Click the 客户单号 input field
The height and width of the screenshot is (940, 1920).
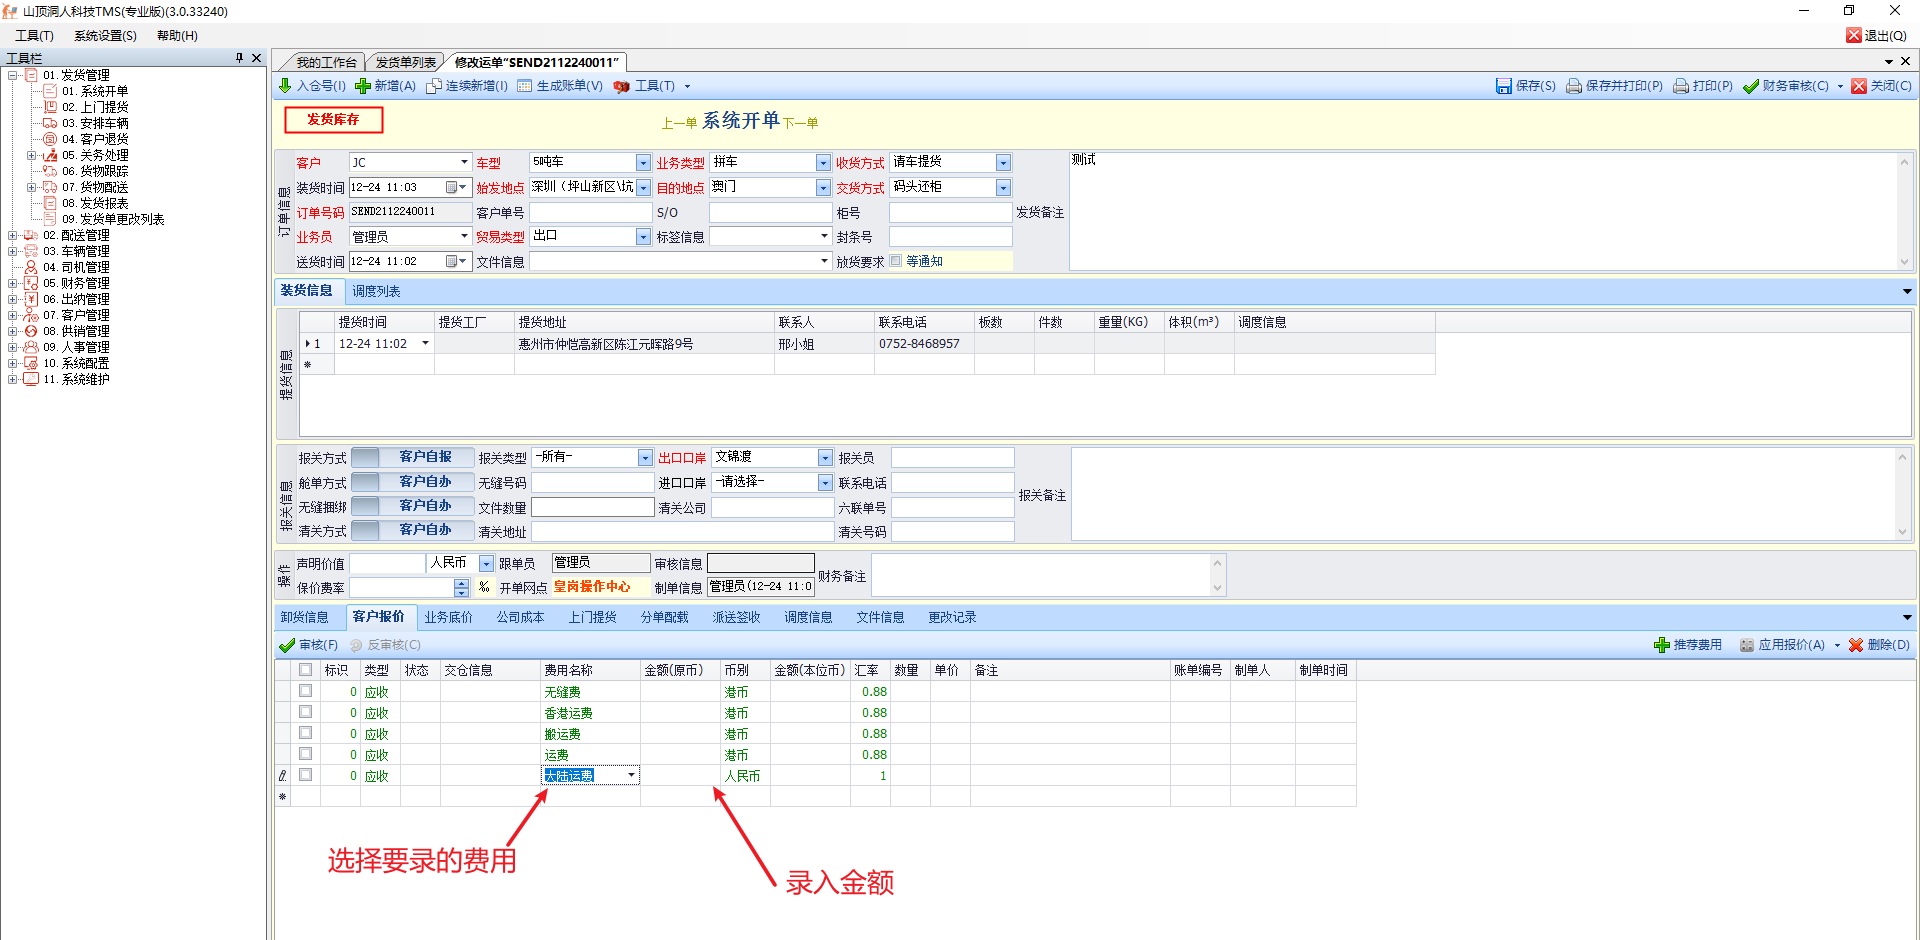point(590,212)
